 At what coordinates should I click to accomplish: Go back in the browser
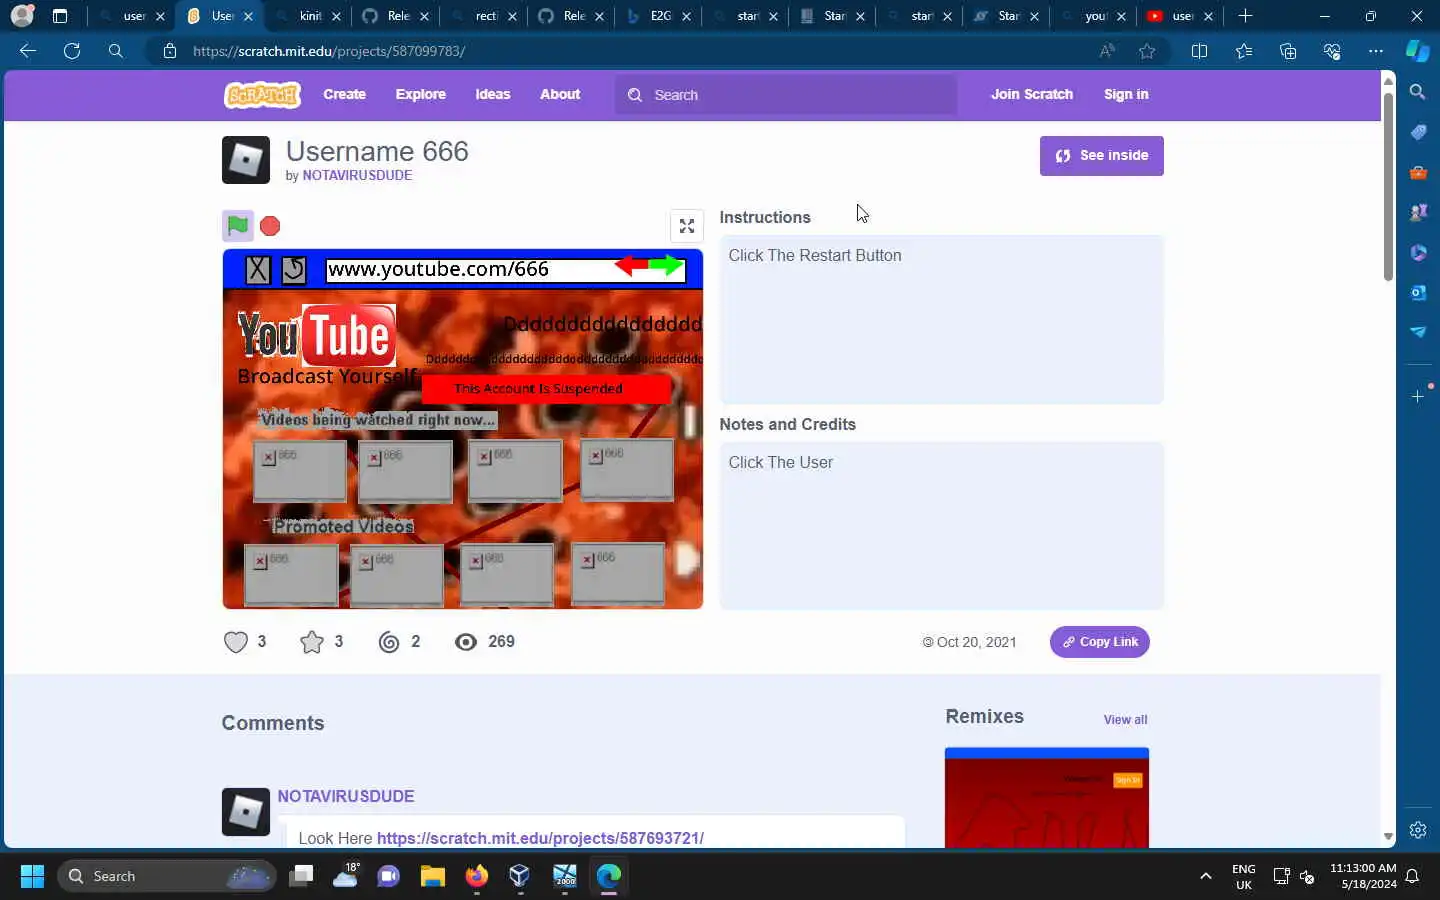click(x=28, y=51)
